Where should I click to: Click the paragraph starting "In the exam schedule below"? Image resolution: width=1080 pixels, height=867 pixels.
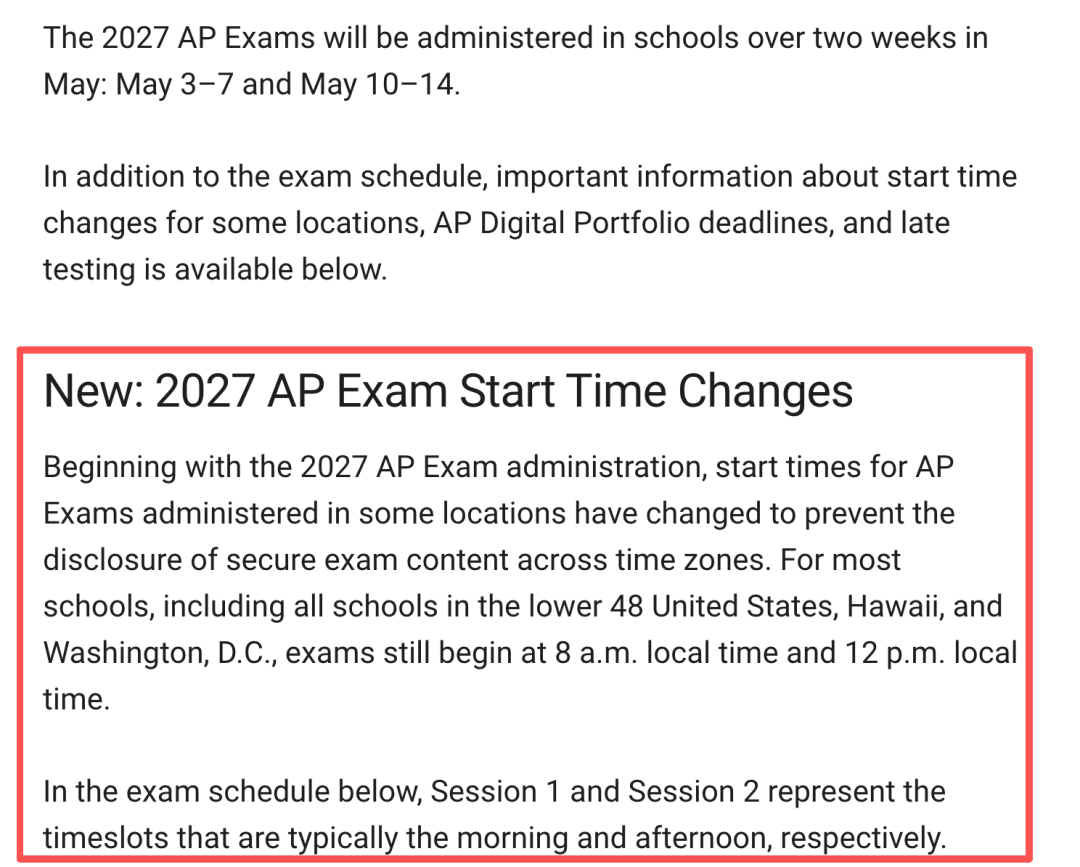[x=495, y=815]
